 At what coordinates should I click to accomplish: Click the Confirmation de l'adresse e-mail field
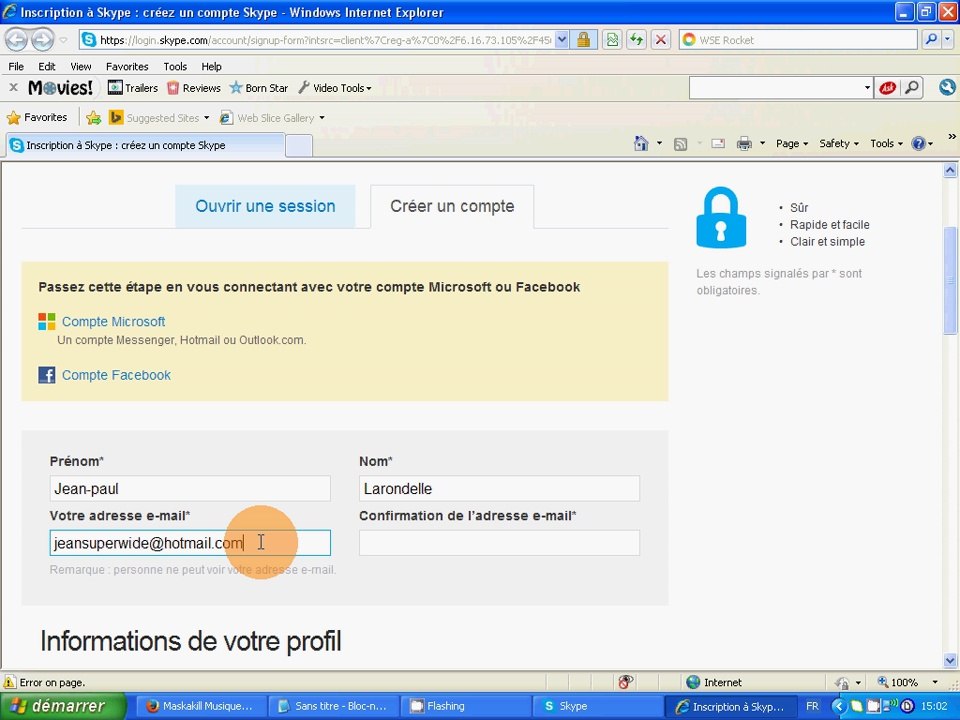click(x=499, y=543)
